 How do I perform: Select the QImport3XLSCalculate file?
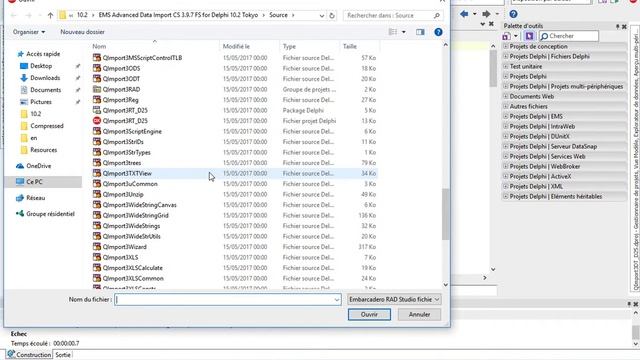235,268
